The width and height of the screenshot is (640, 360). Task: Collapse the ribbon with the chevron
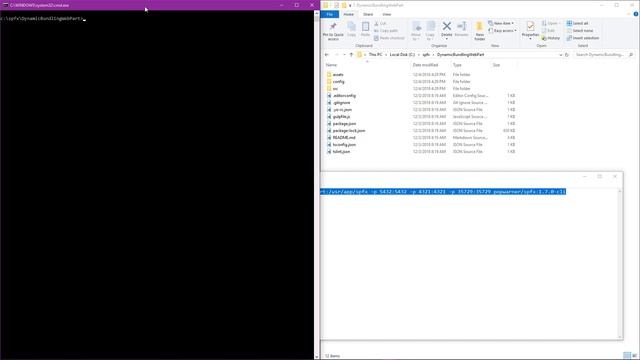click(x=629, y=14)
